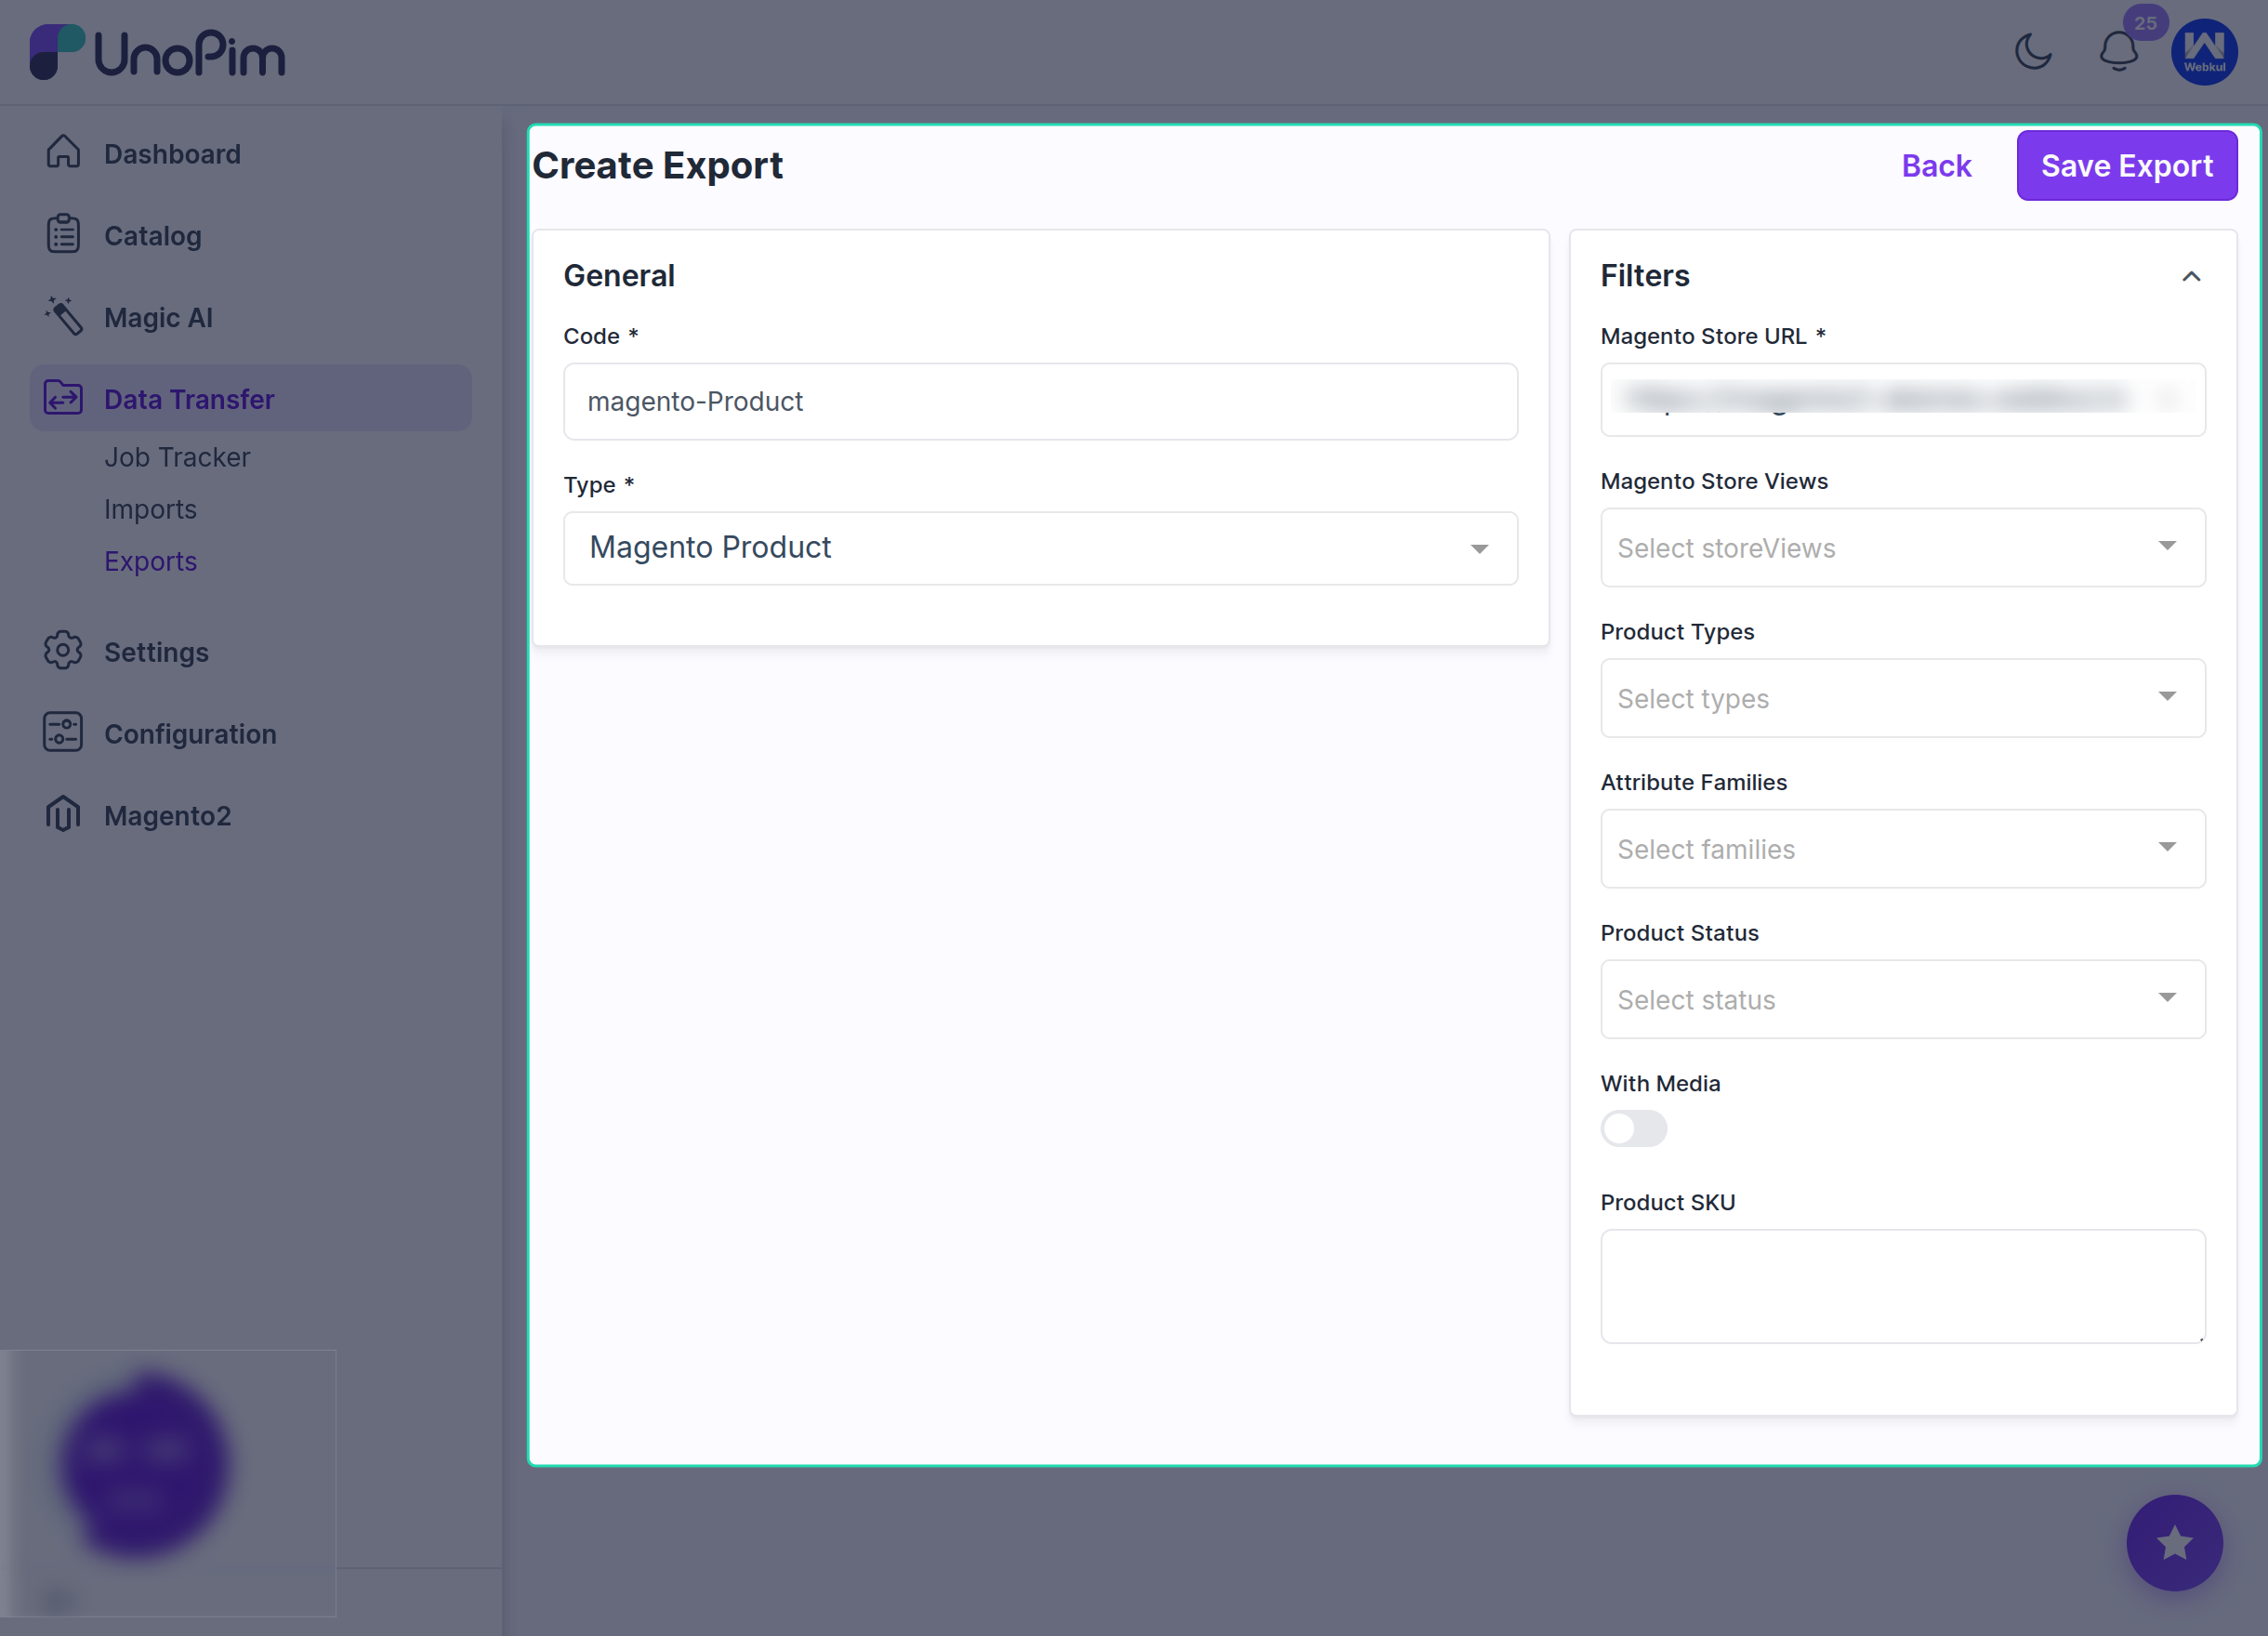Open the Magento Store Views dropdown

(x=1902, y=547)
